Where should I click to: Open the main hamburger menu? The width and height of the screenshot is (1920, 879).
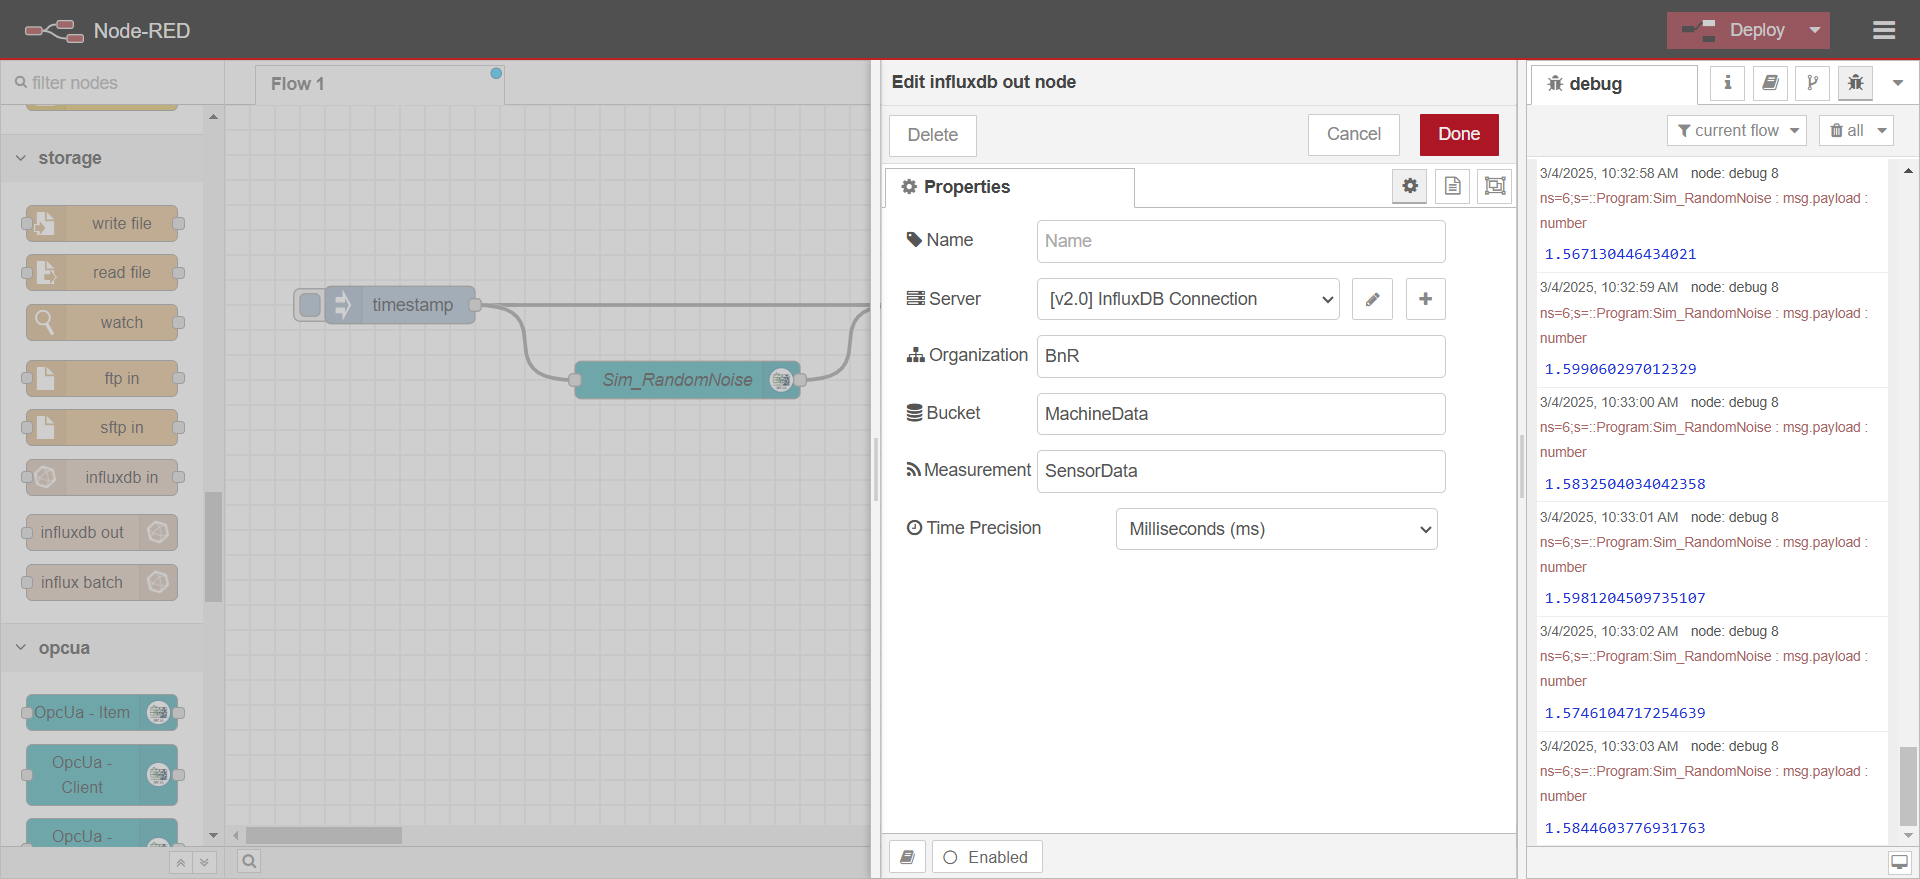pos(1884,31)
